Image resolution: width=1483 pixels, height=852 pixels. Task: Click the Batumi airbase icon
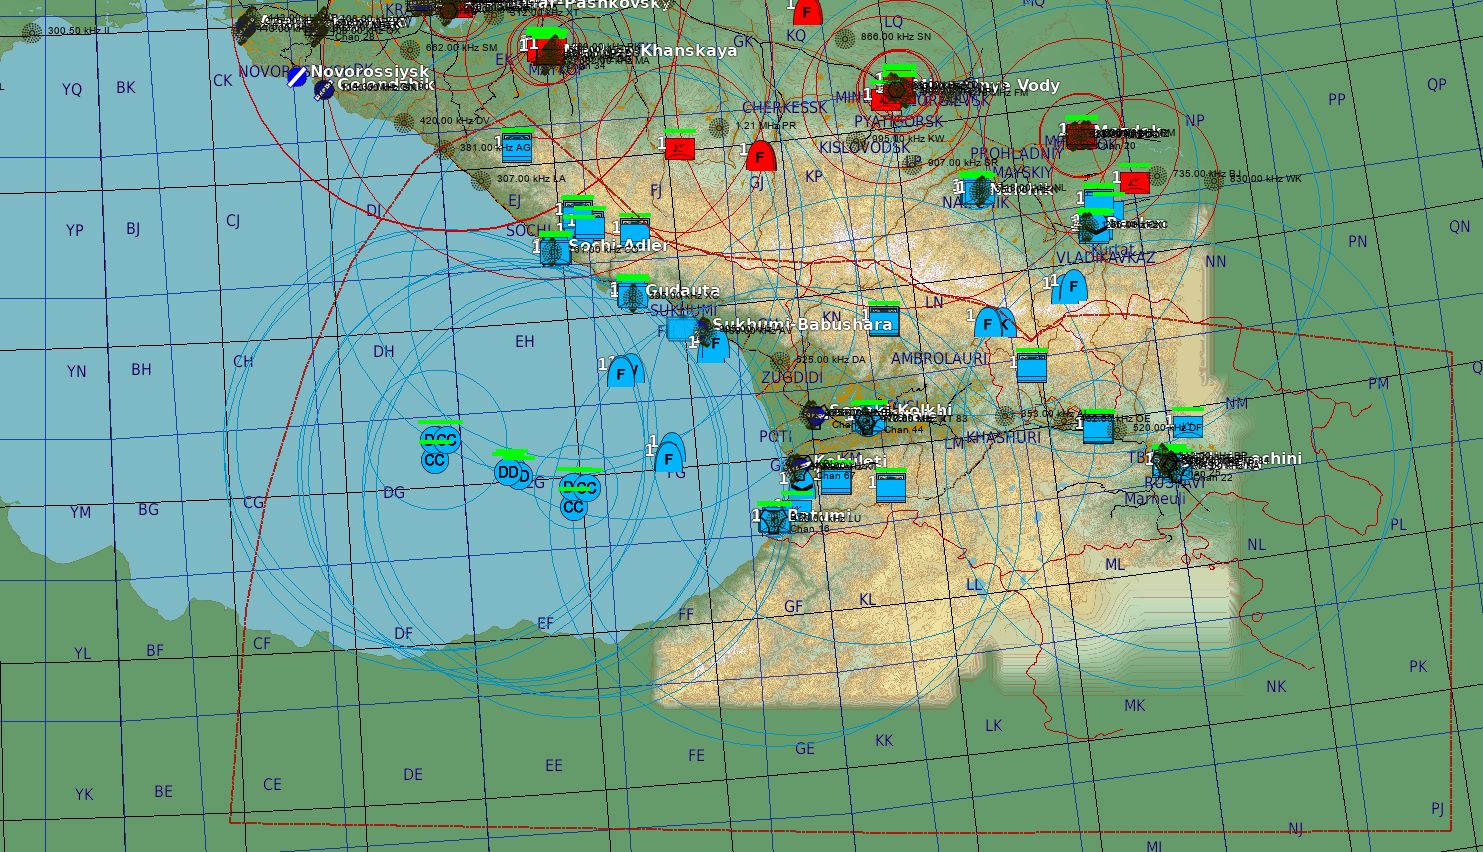tap(774, 520)
